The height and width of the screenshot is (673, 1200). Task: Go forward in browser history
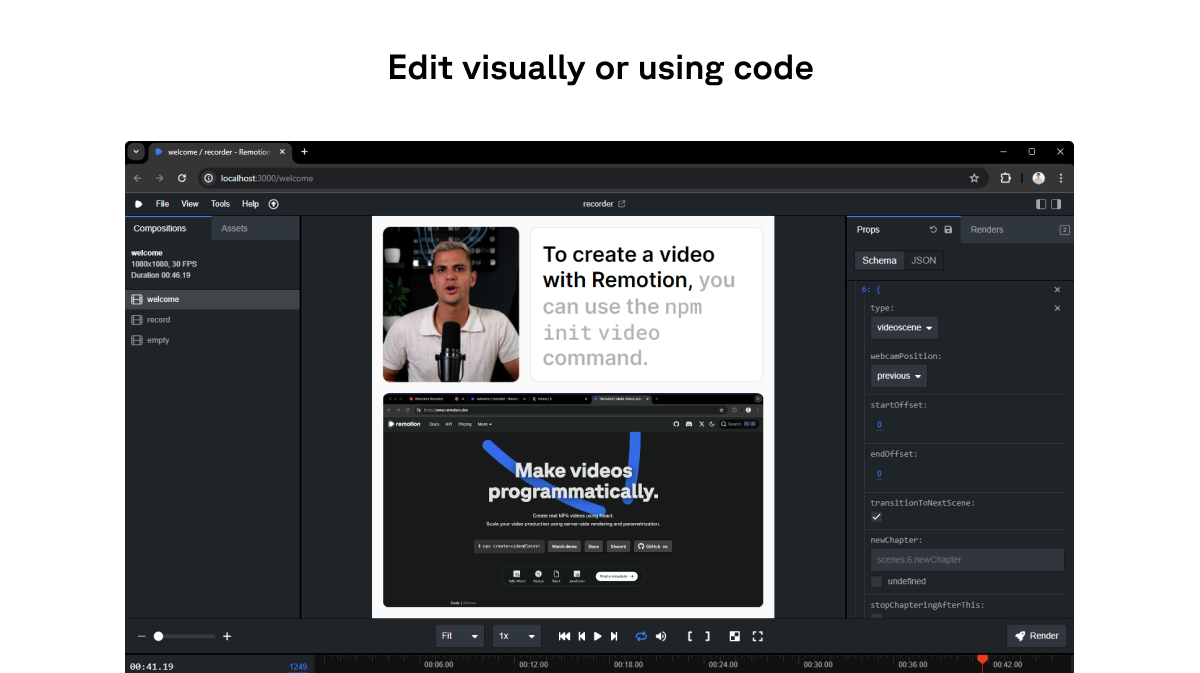click(x=159, y=178)
